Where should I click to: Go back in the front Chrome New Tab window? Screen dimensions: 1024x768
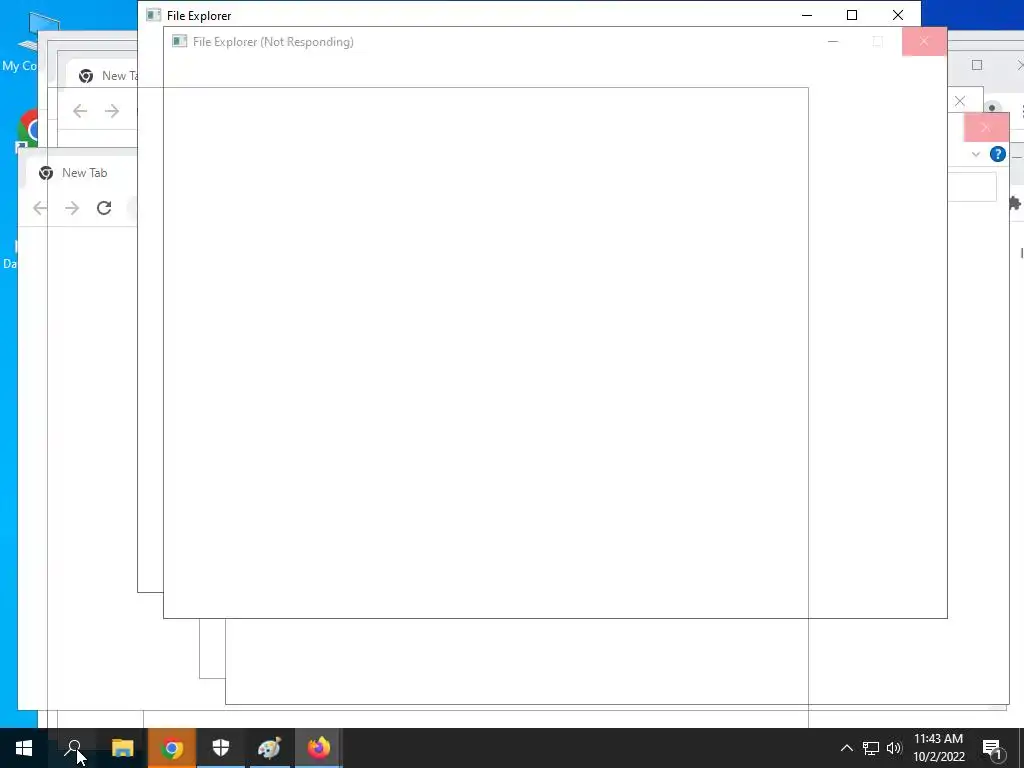(40, 208)
